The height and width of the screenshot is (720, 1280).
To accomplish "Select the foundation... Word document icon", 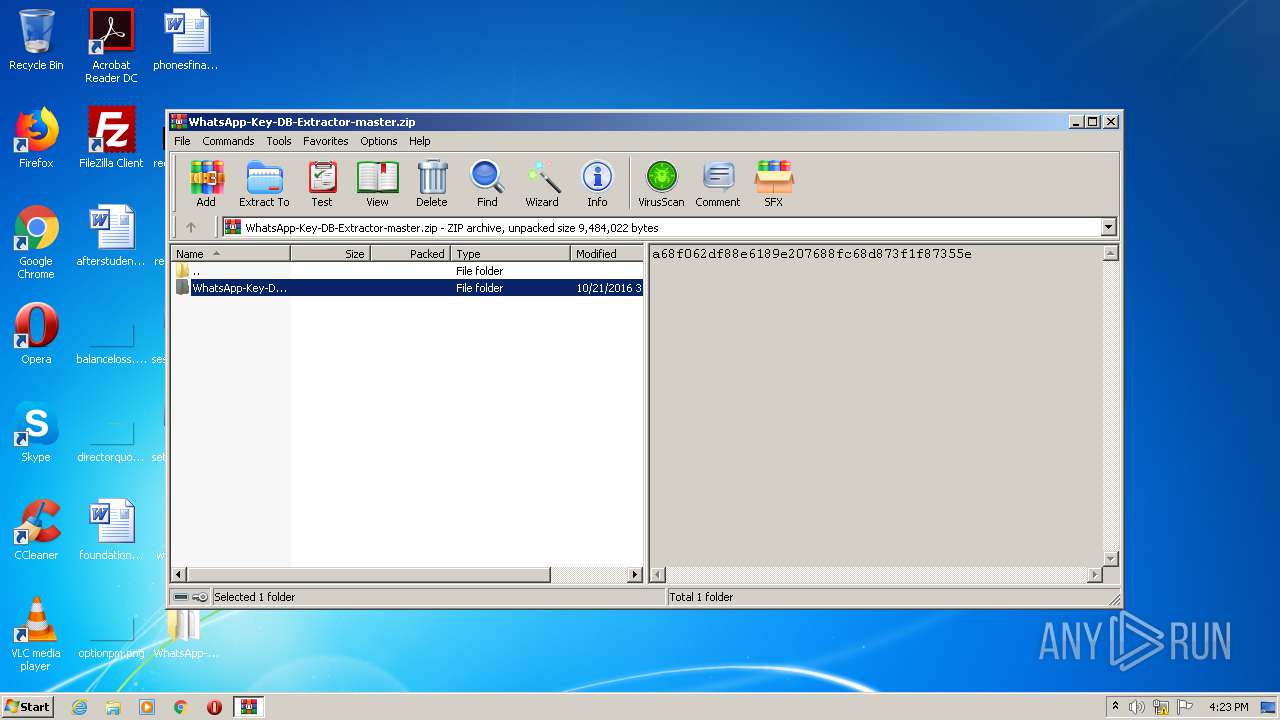I will click(111, 530).
